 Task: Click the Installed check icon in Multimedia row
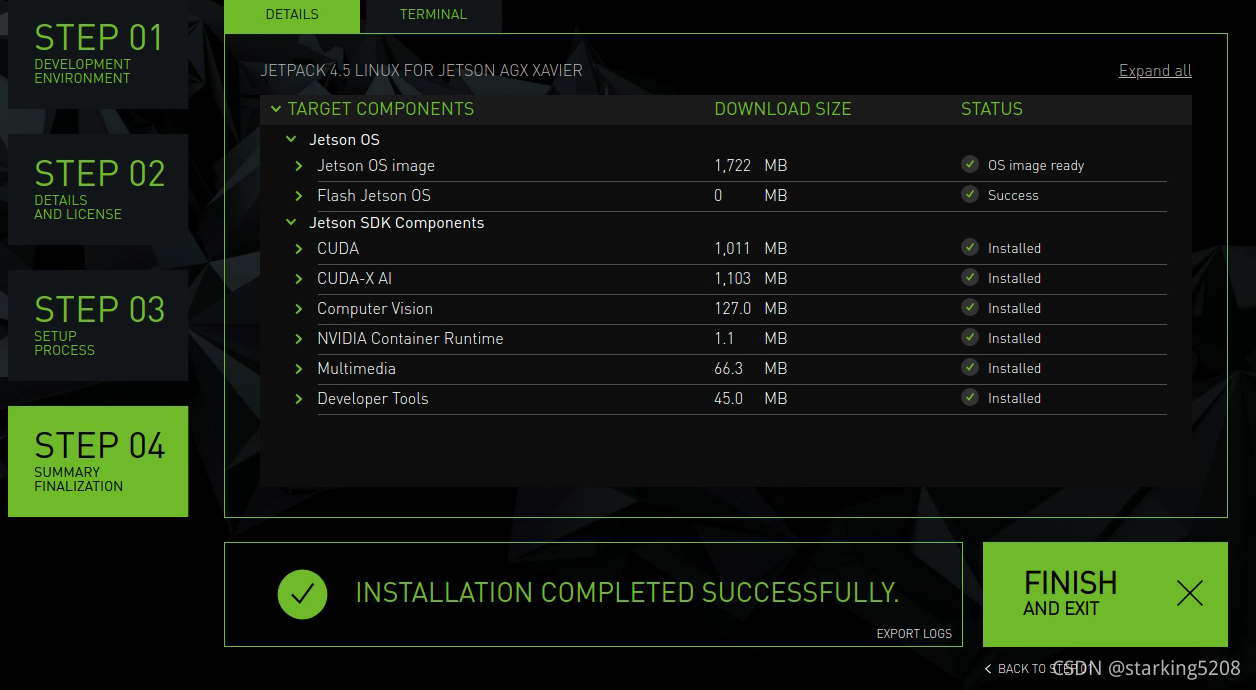coord(969,367)
